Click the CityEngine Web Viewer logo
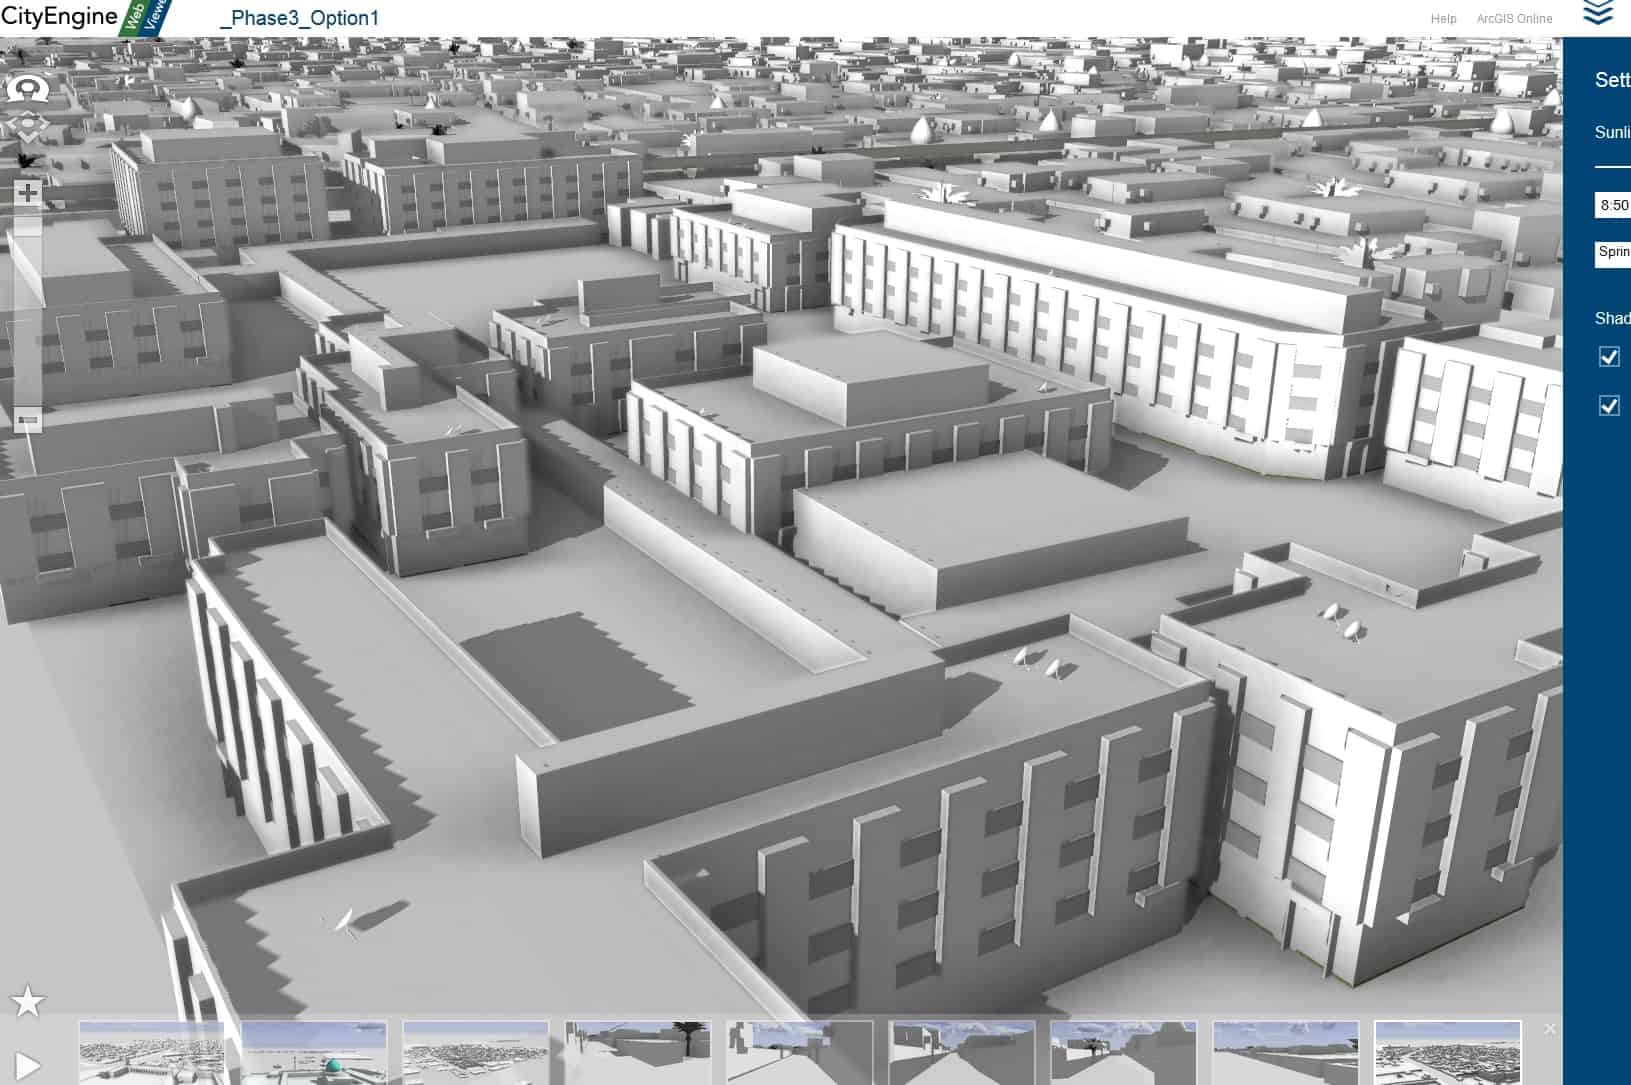This screenshot has width=1631, height=1085. coord(85,18)
